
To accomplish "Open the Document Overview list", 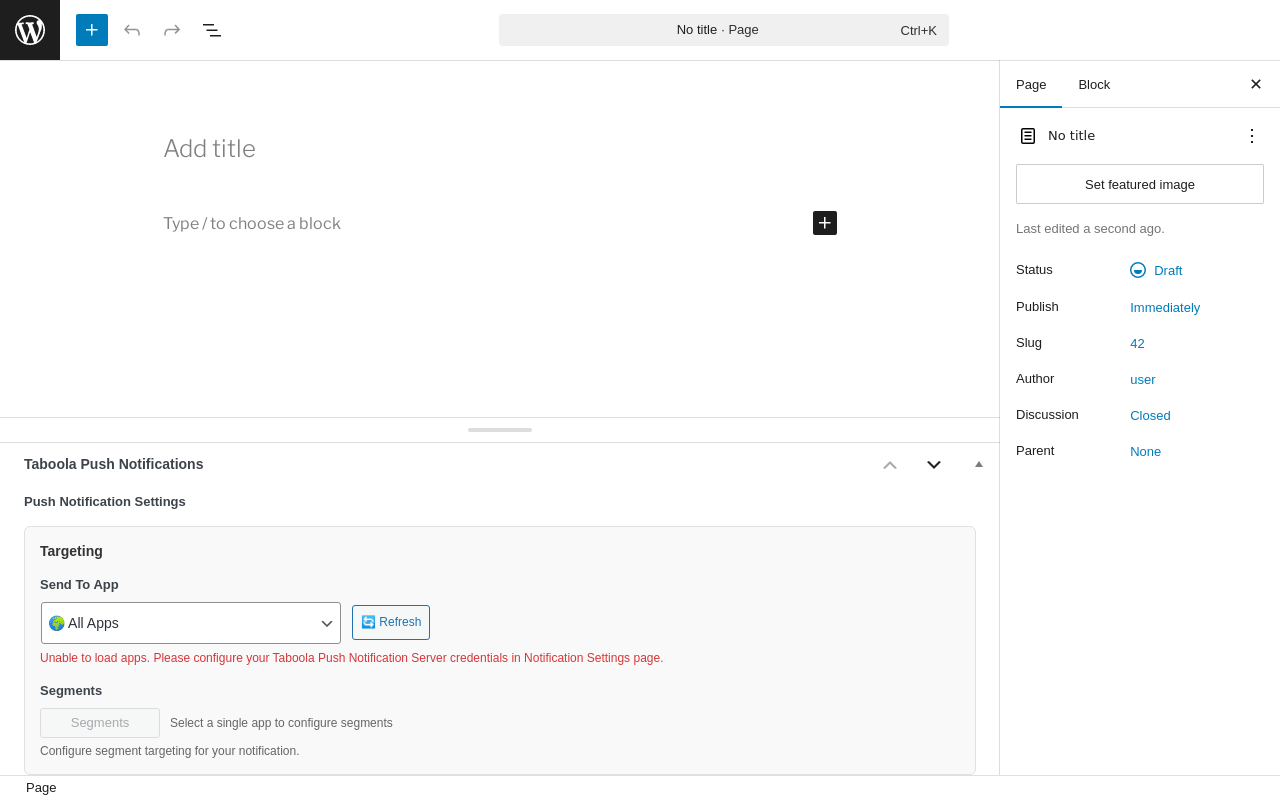I will coord(212,30).
